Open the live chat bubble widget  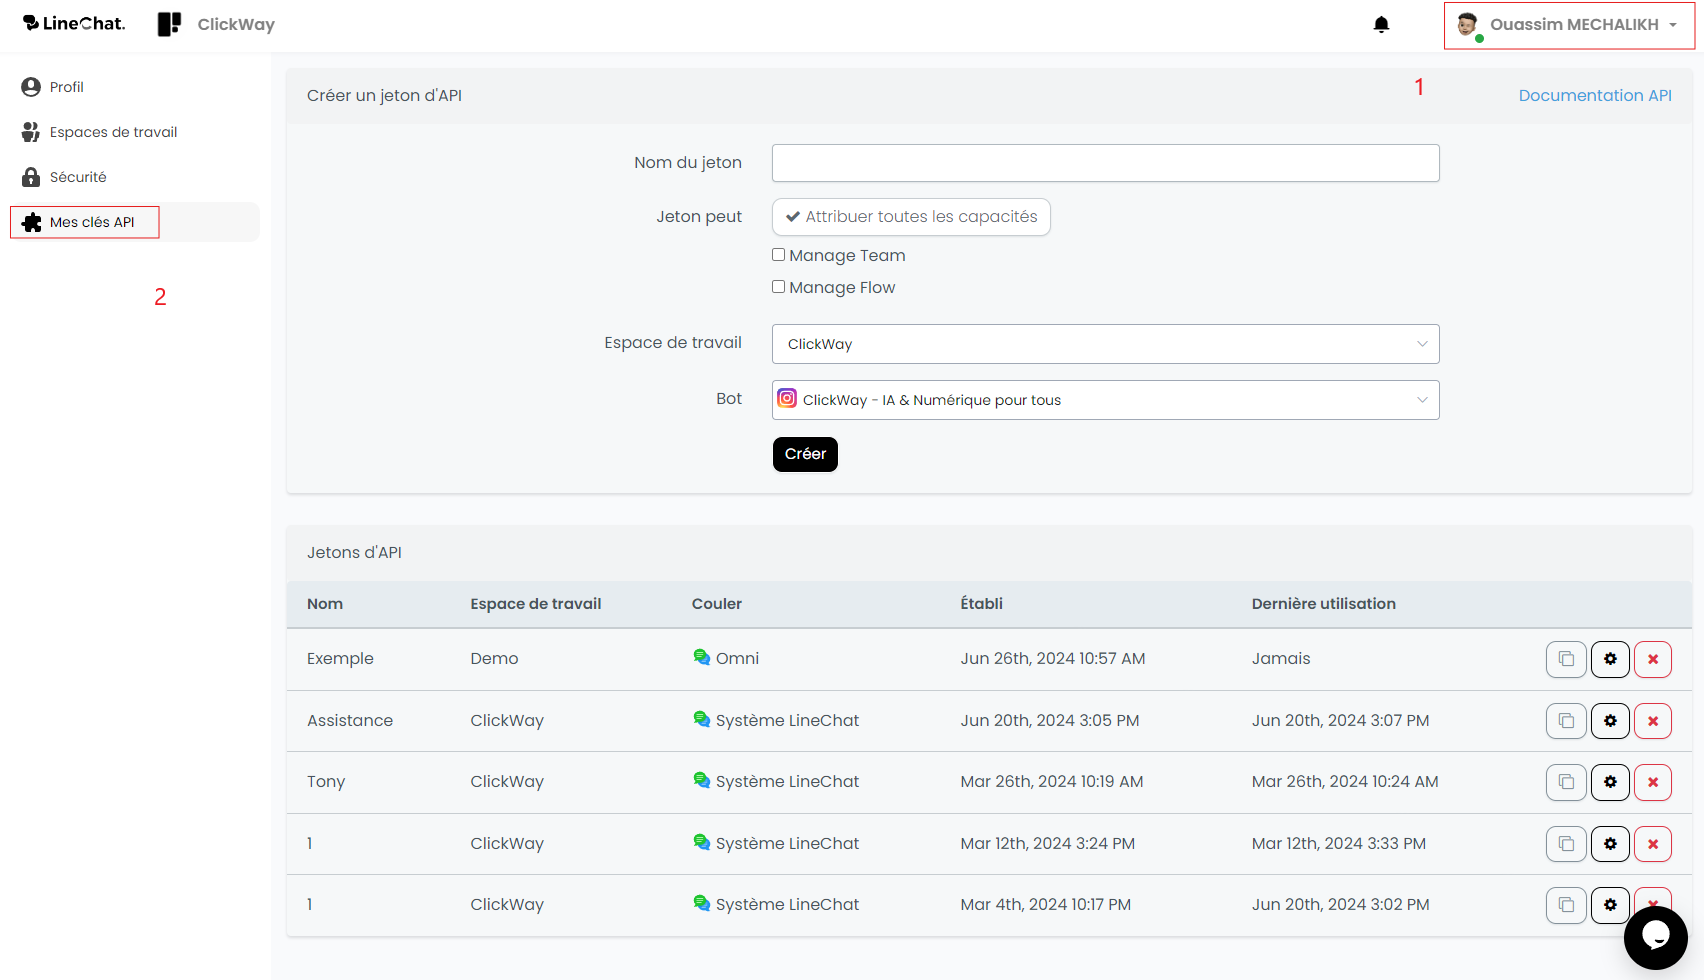pyautogui.click(x=1655, y=937)
